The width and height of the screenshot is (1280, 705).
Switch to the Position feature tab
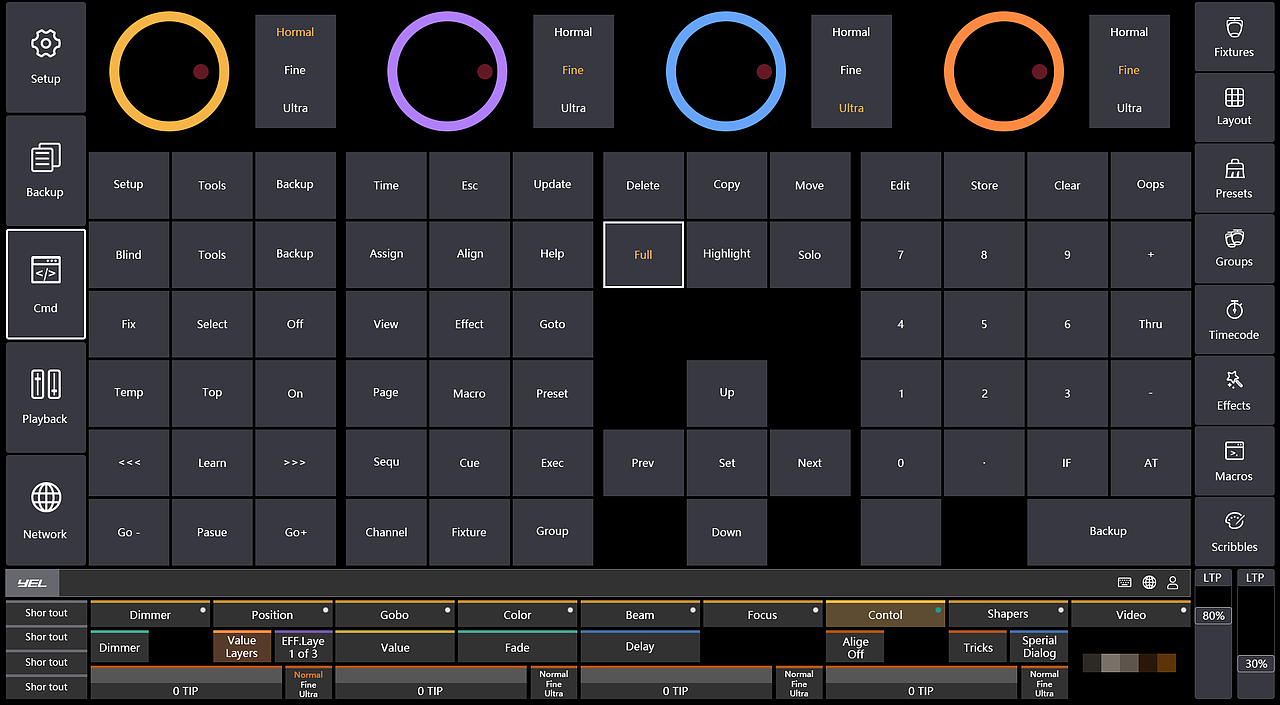[x=272, y=614]
